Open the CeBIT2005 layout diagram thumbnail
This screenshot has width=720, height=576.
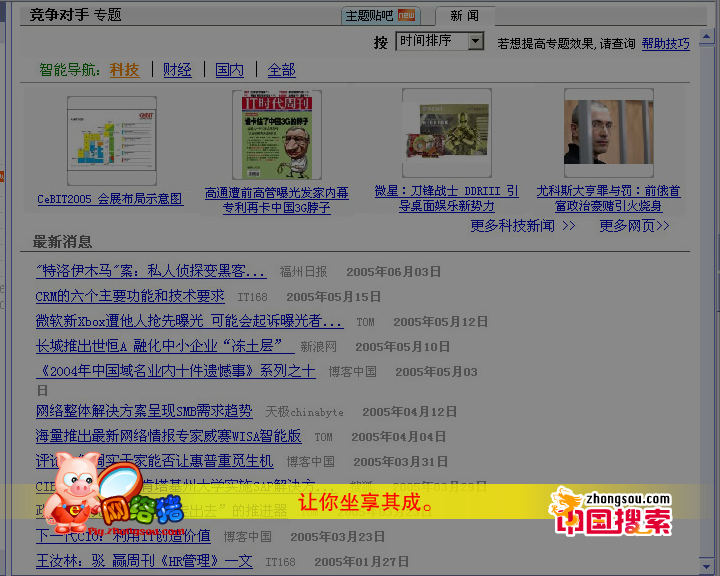[x=112, y=141]
